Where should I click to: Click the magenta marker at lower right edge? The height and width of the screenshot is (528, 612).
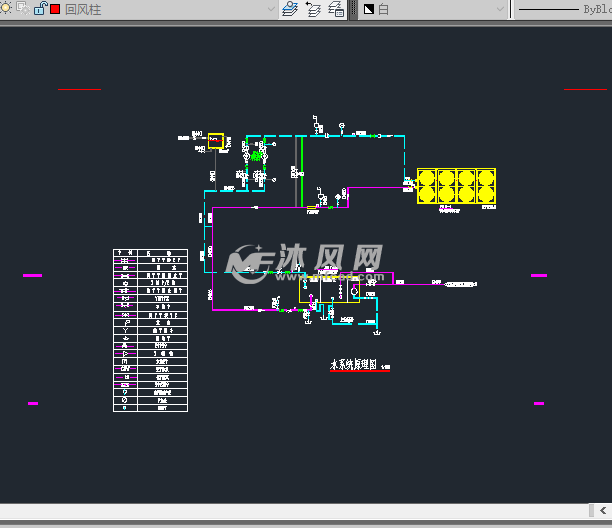(539, 404)
